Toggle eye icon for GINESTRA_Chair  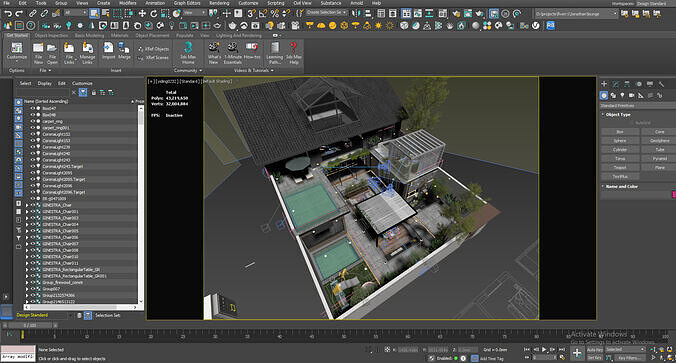point(33,205)
